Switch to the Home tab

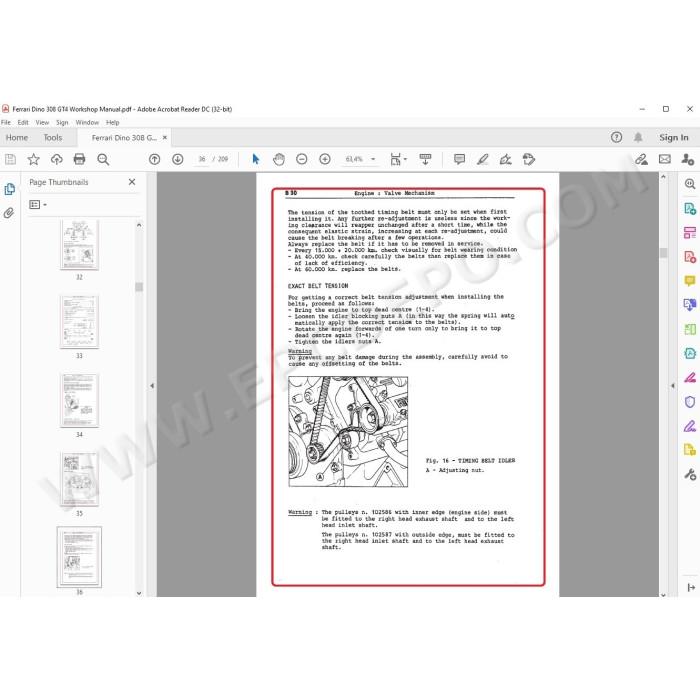(x=17, y=138)
